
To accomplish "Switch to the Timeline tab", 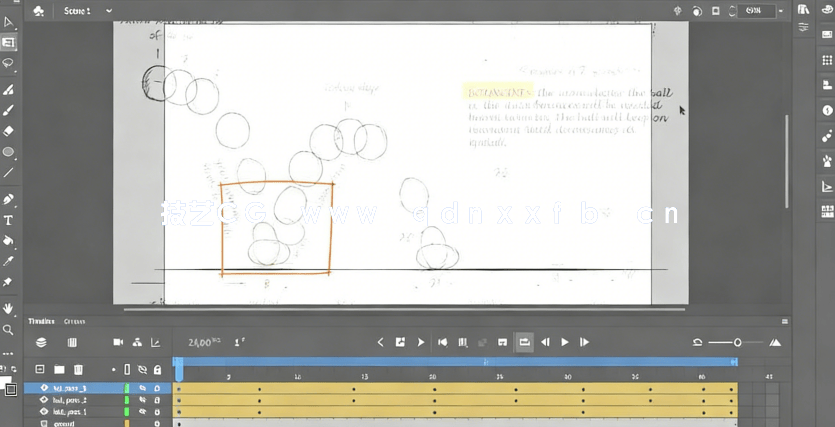I will pos(42,322).
